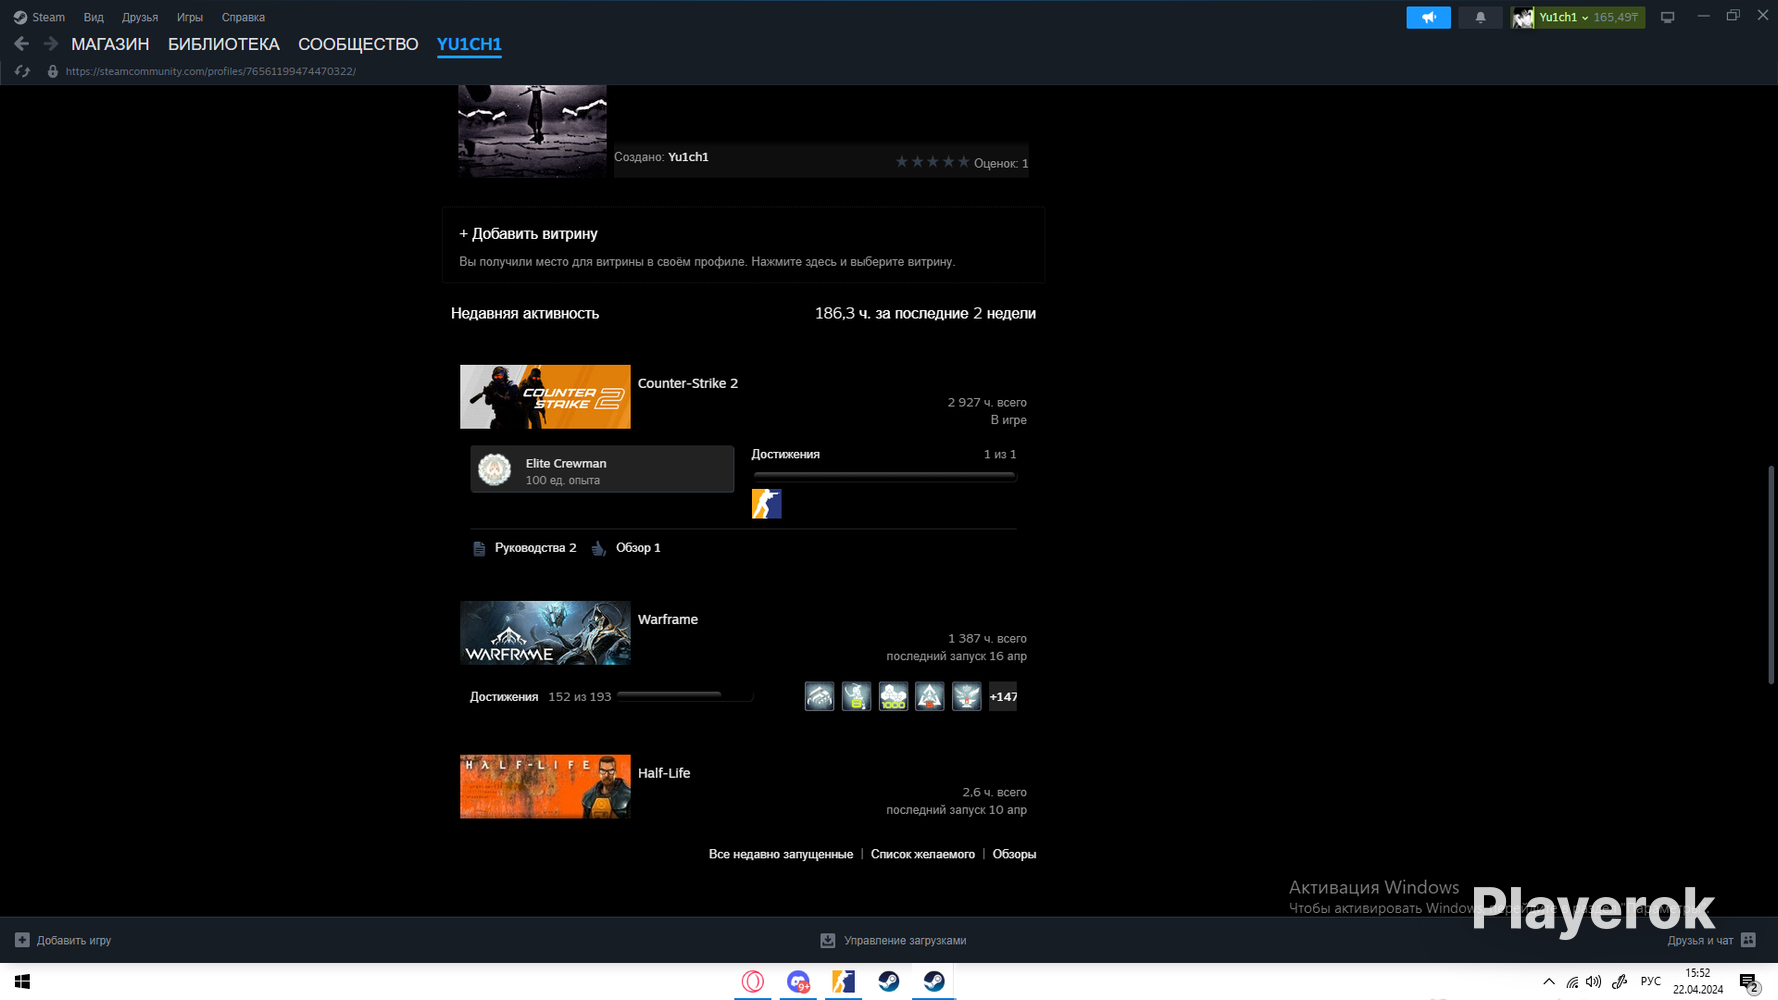Screen dimensions: 1778x1000
Task: Click the Counter-Strike 2 achievements progress bar
Action: coord(884,476)
